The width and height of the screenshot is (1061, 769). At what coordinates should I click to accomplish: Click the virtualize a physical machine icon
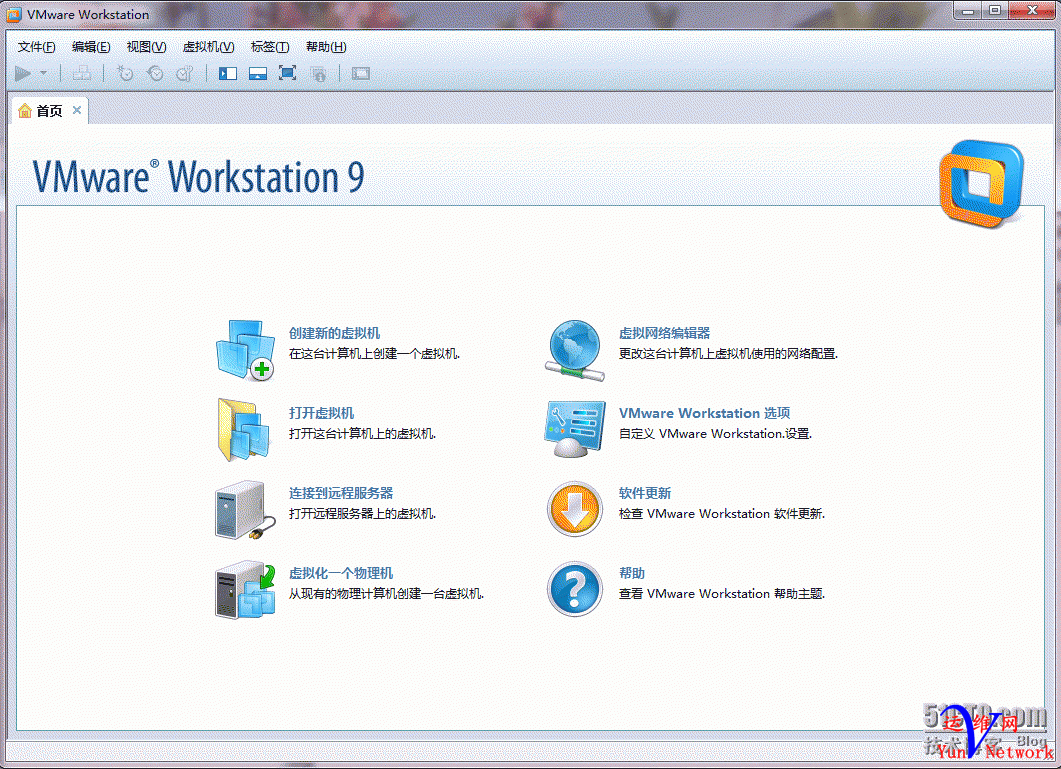(x=245, y=590)
